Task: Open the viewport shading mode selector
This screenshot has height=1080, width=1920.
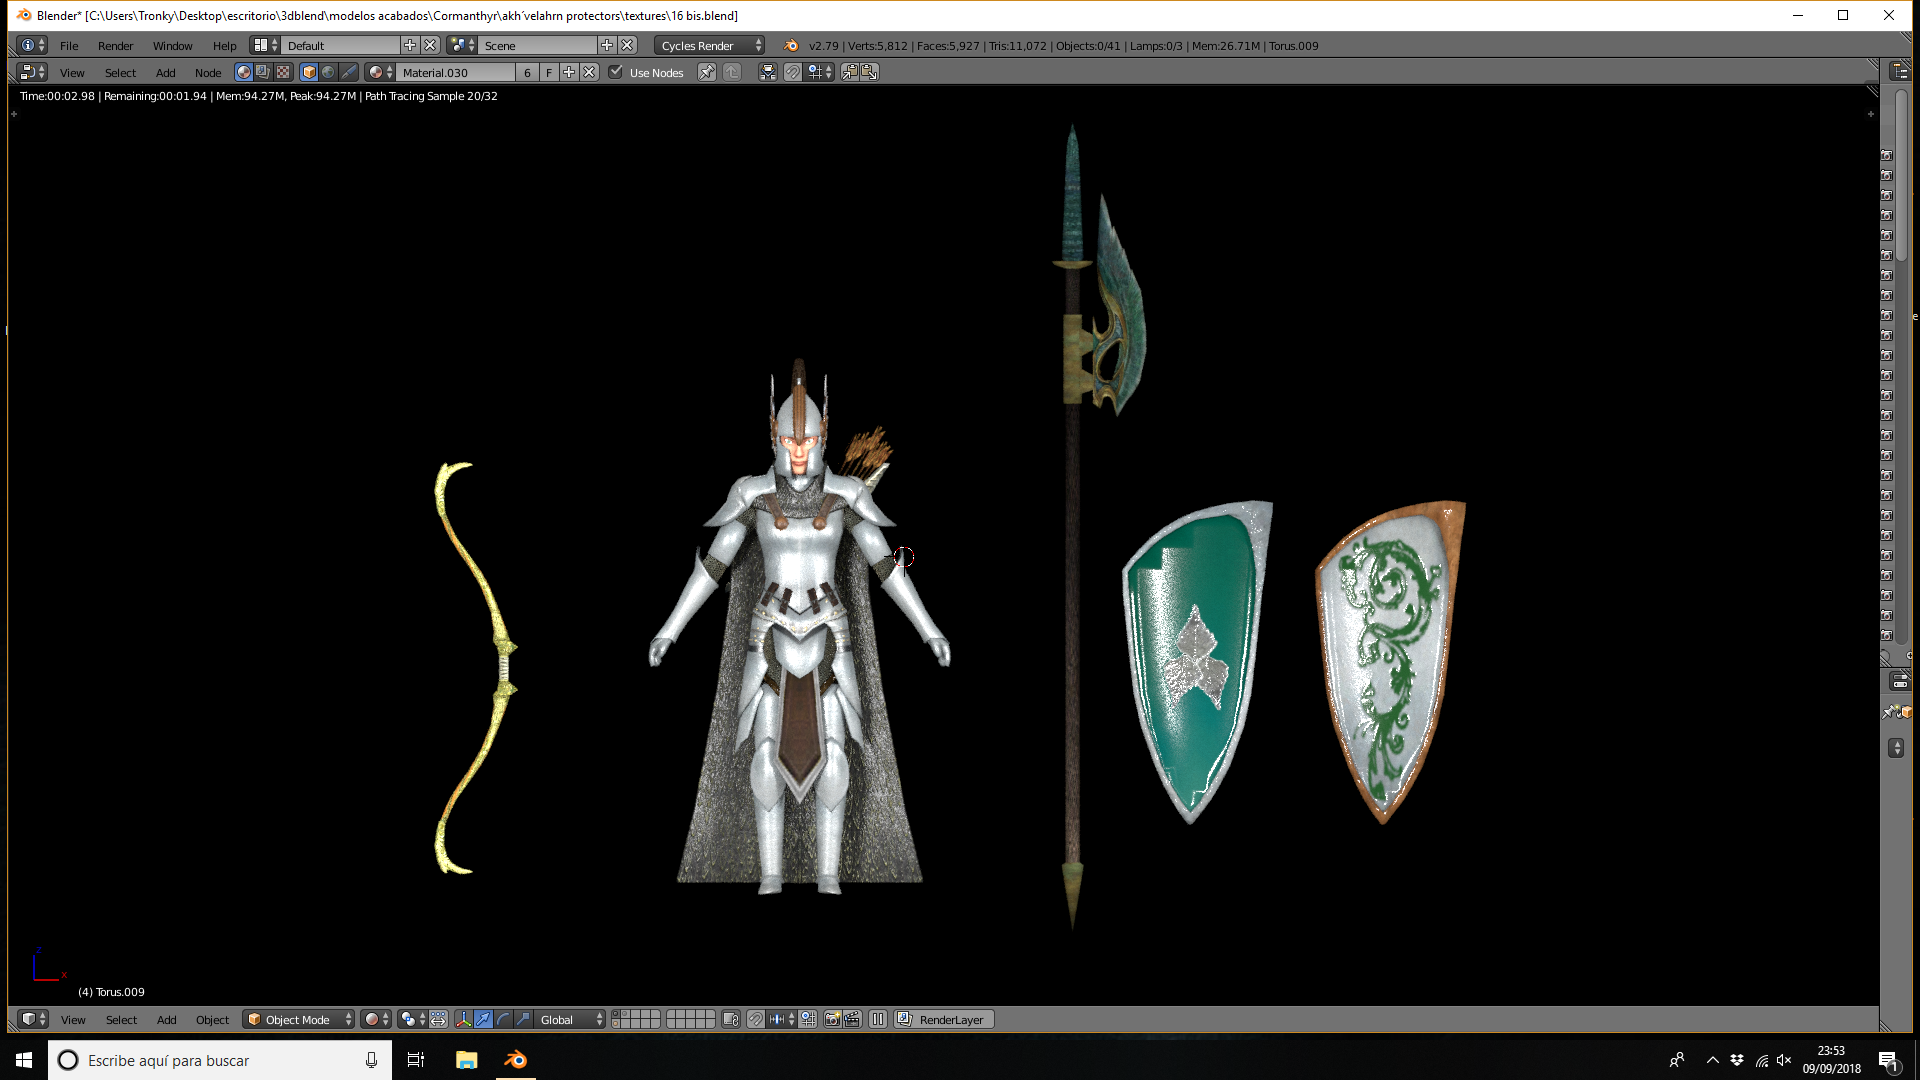Action: click(377, 1019)
